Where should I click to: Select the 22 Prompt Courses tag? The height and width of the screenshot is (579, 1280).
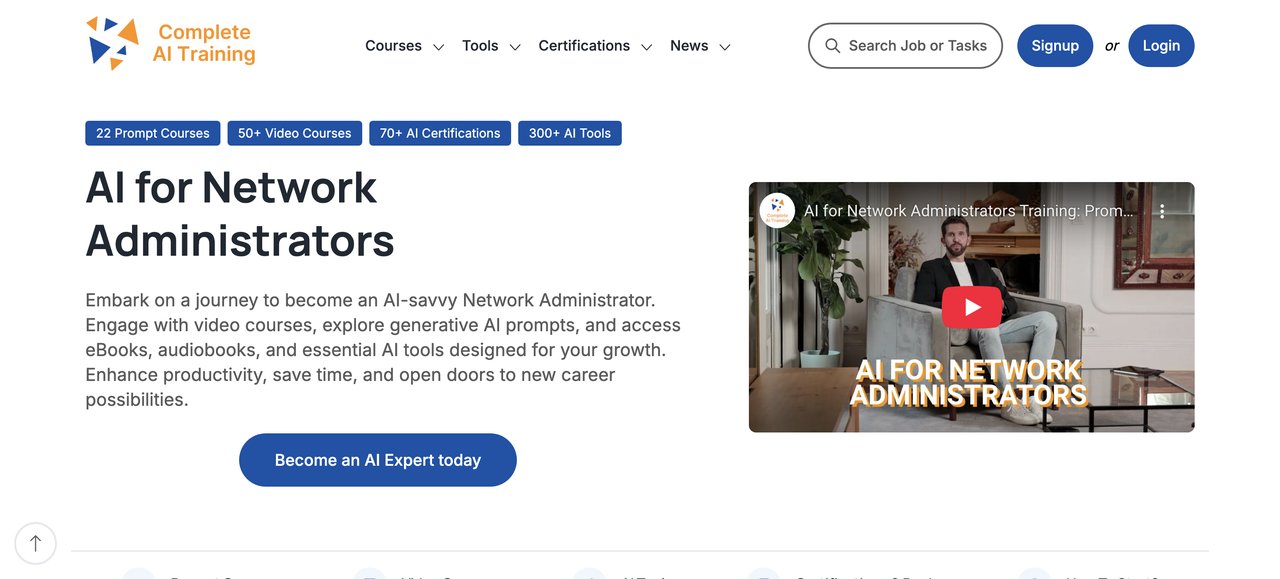(x=153, y=133)
